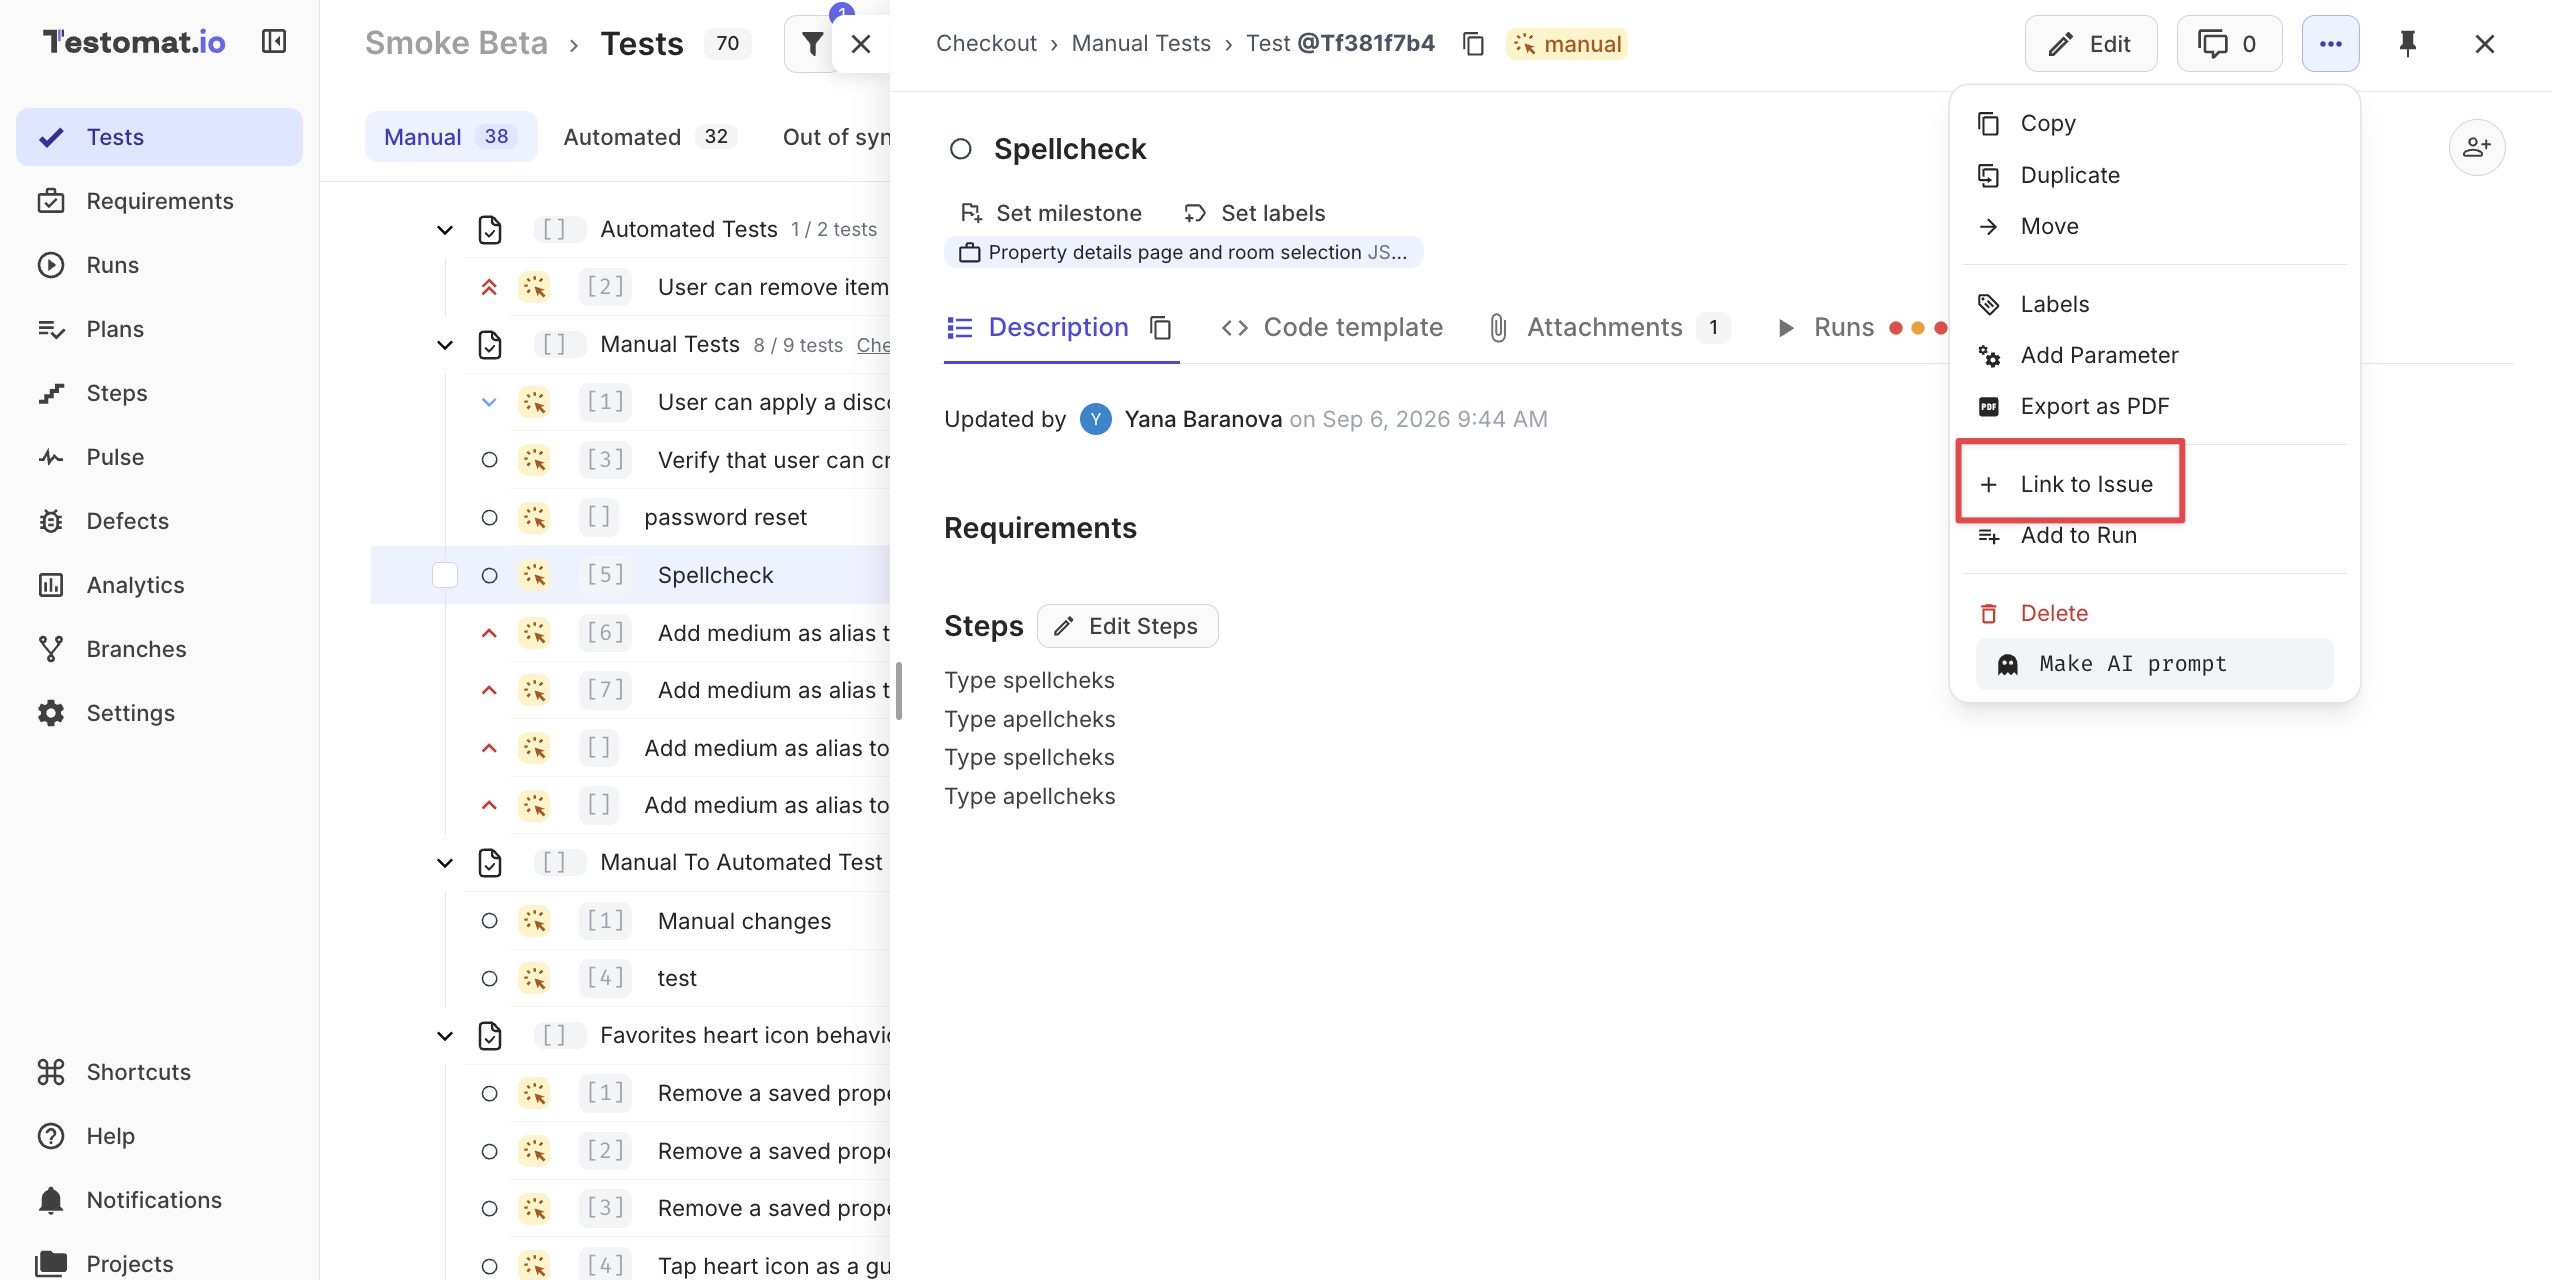Screen dimensions: 2552x1280
Task: Click Make AI prompt button
Action: pyautogui.click(x=2154, y=664)
